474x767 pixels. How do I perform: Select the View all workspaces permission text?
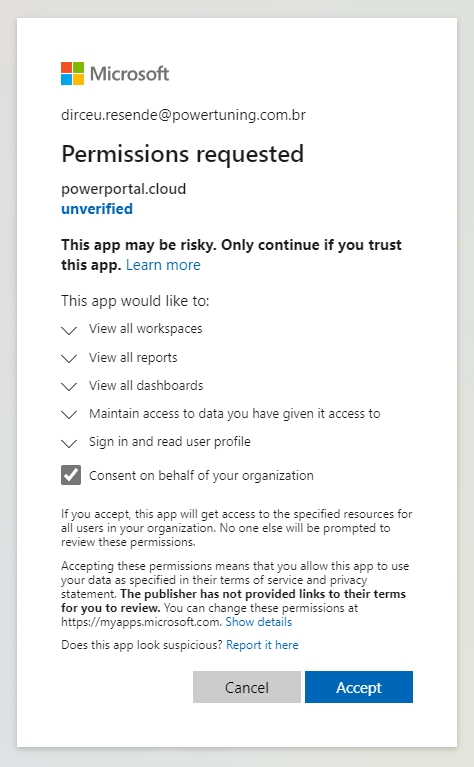click(146, 329)
